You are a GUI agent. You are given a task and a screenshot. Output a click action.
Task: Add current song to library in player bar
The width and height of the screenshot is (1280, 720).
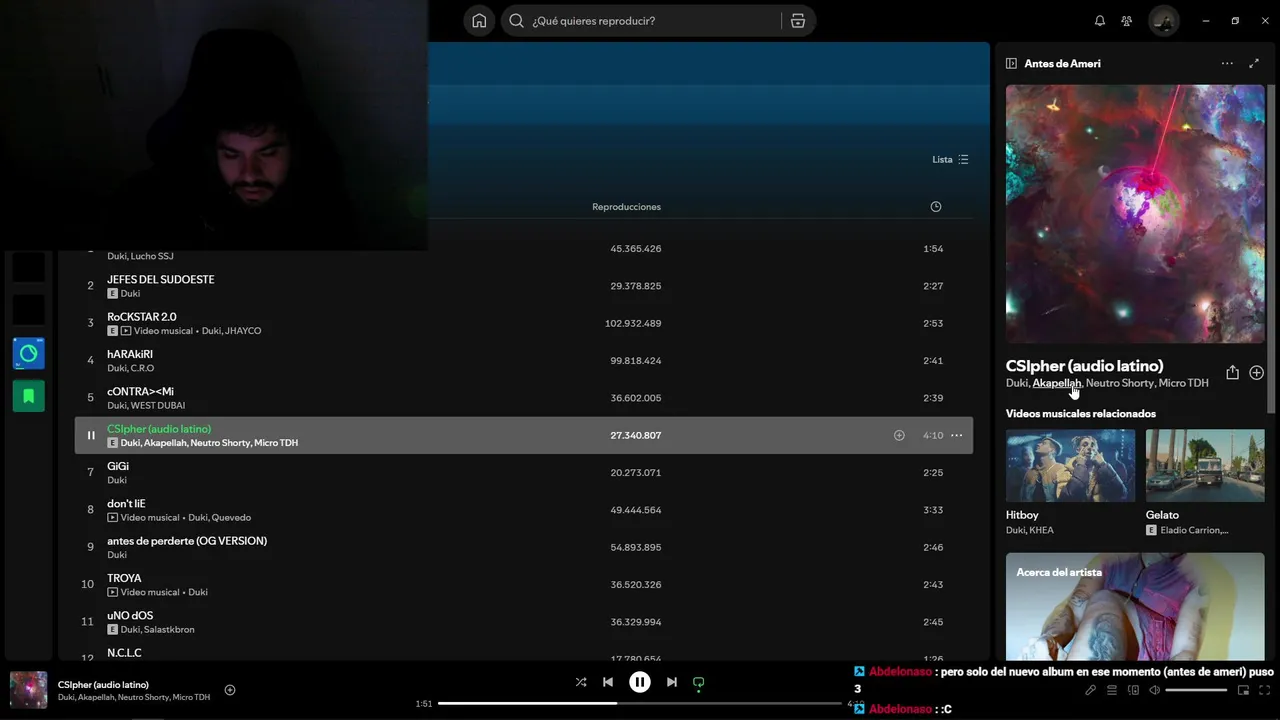pos(230,690)
